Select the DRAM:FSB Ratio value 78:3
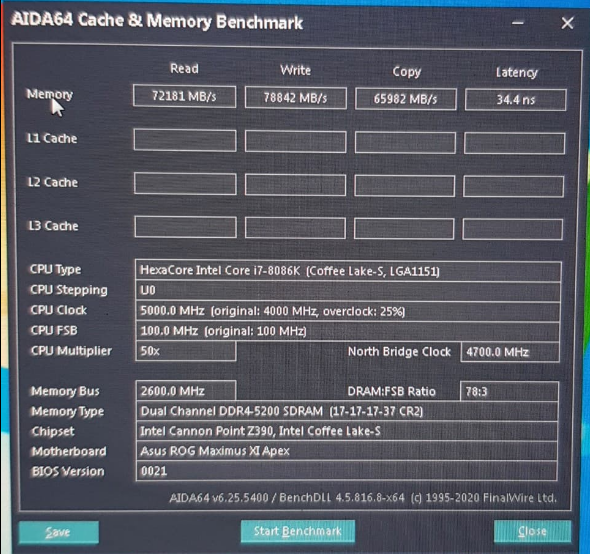The image size is (590, 554). (x=509, y=392)
